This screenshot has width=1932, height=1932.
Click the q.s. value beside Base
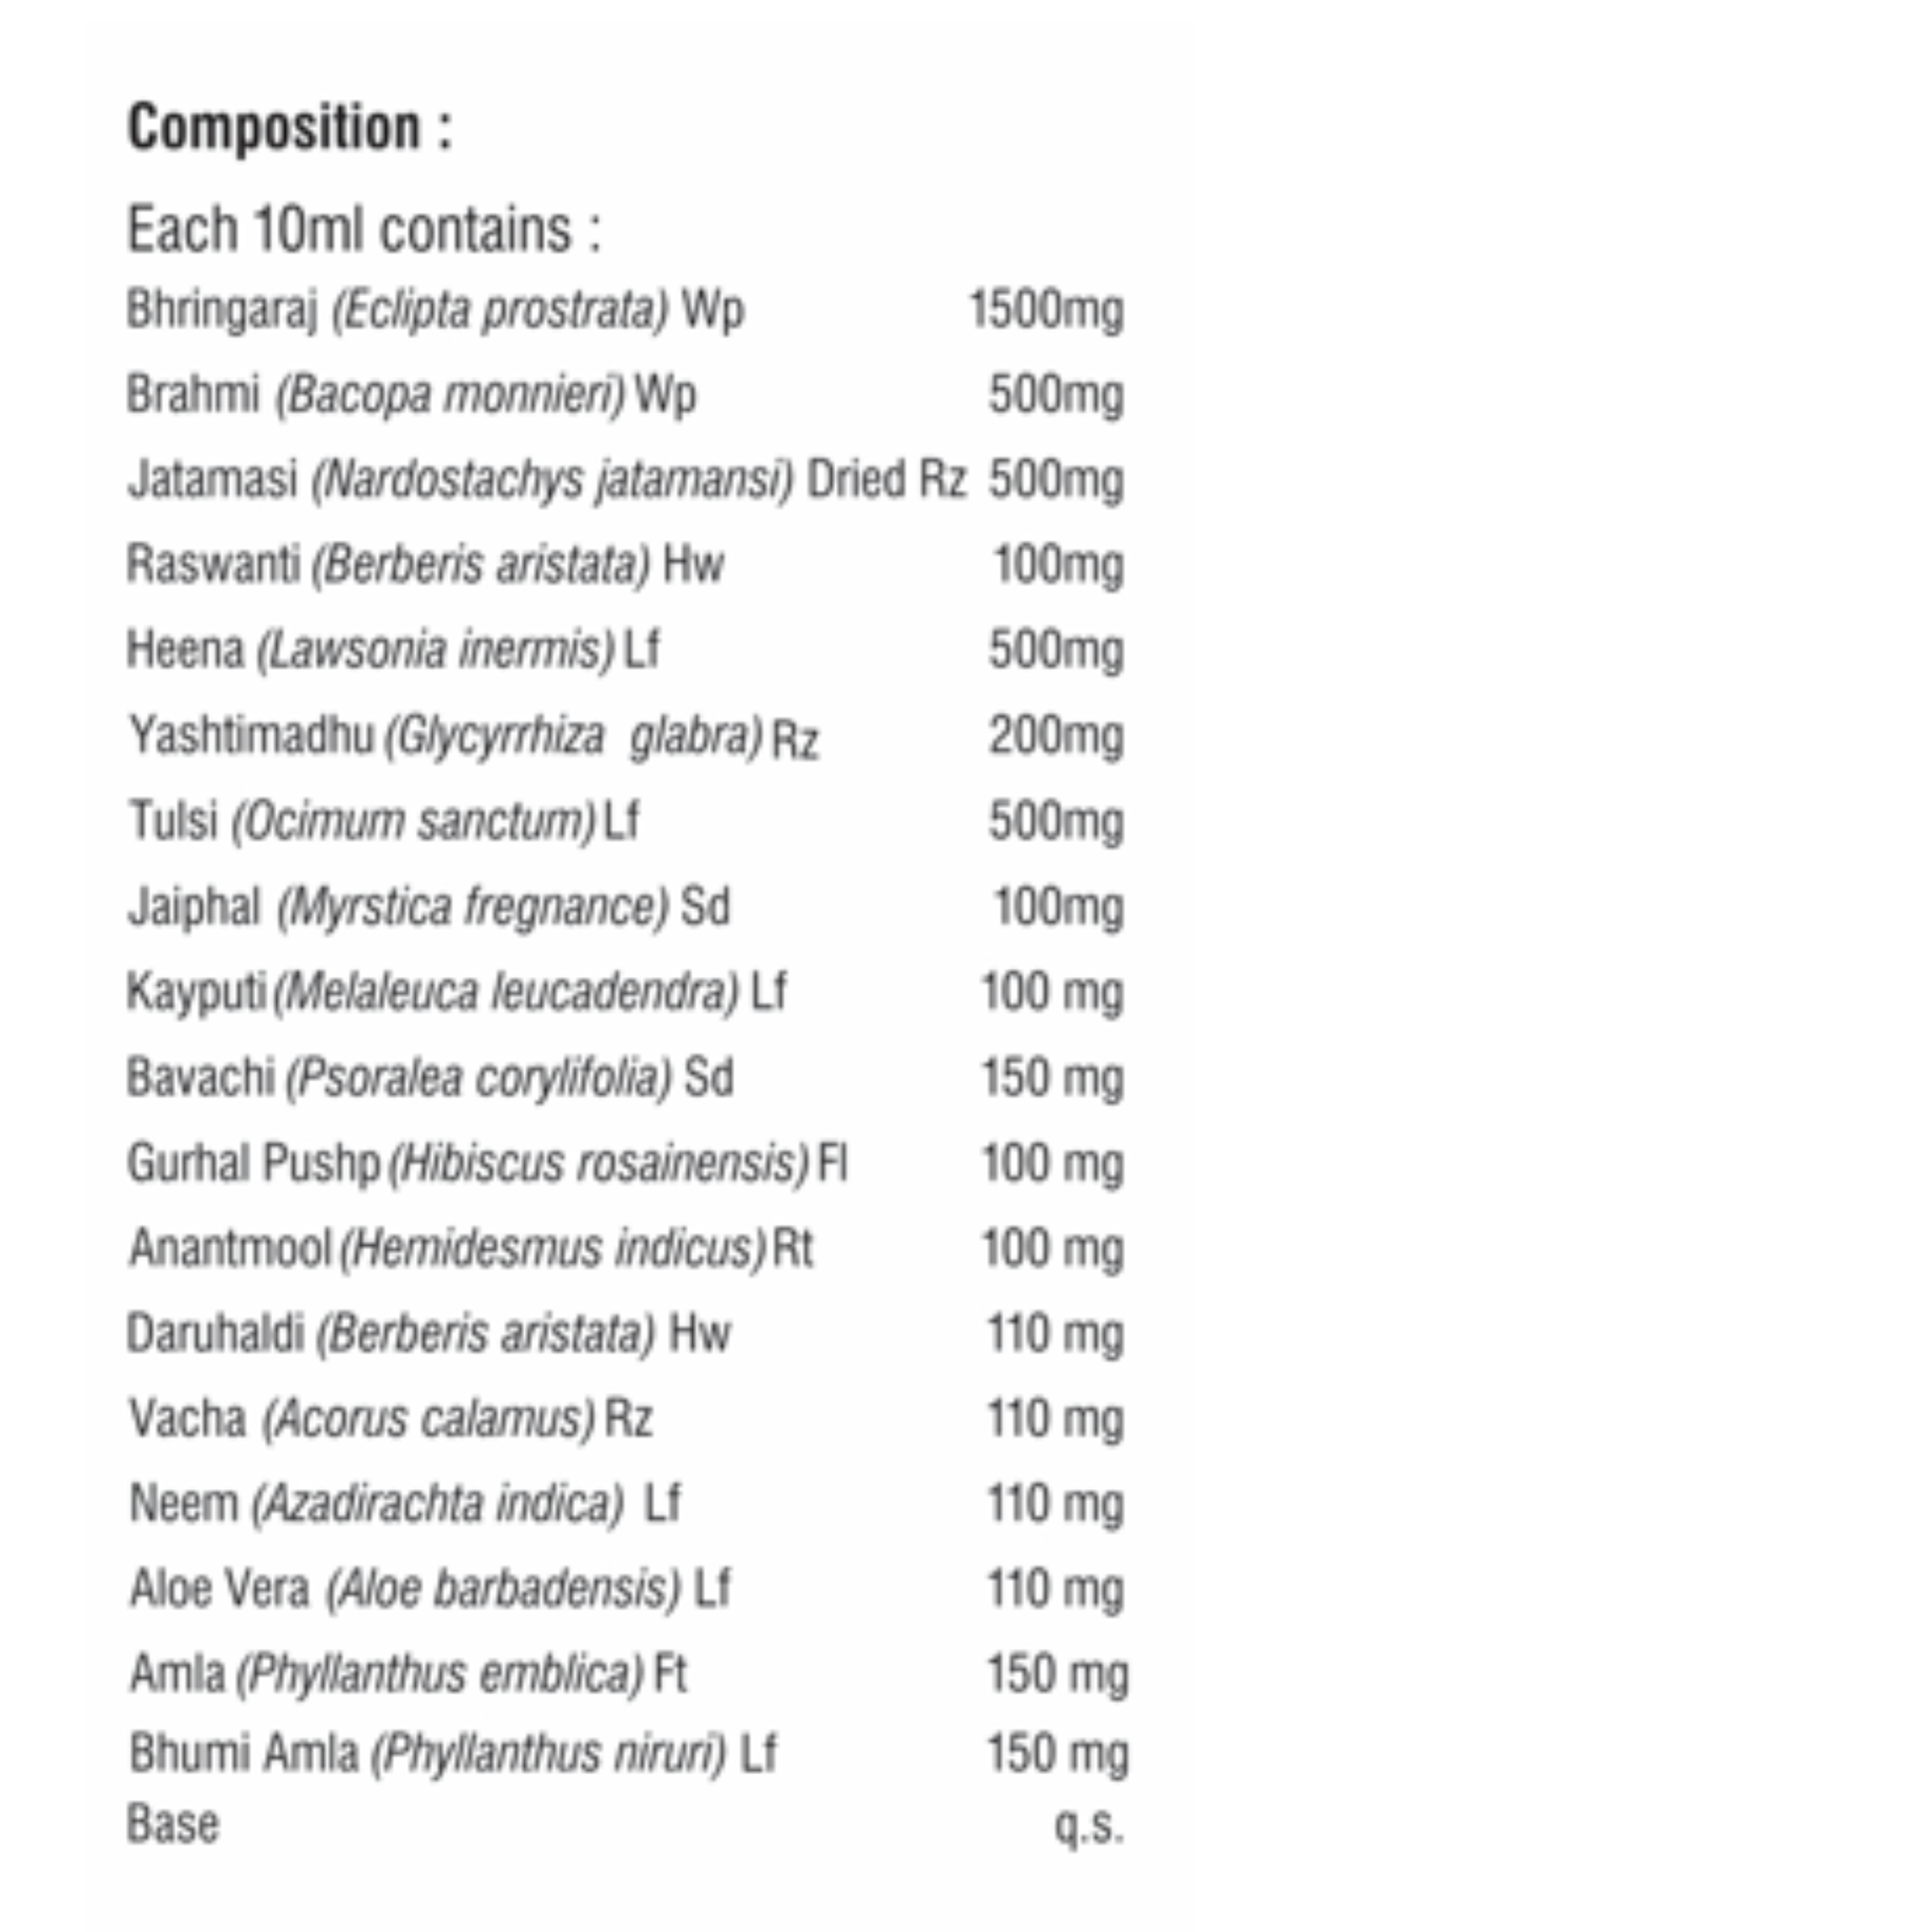1088,1825
